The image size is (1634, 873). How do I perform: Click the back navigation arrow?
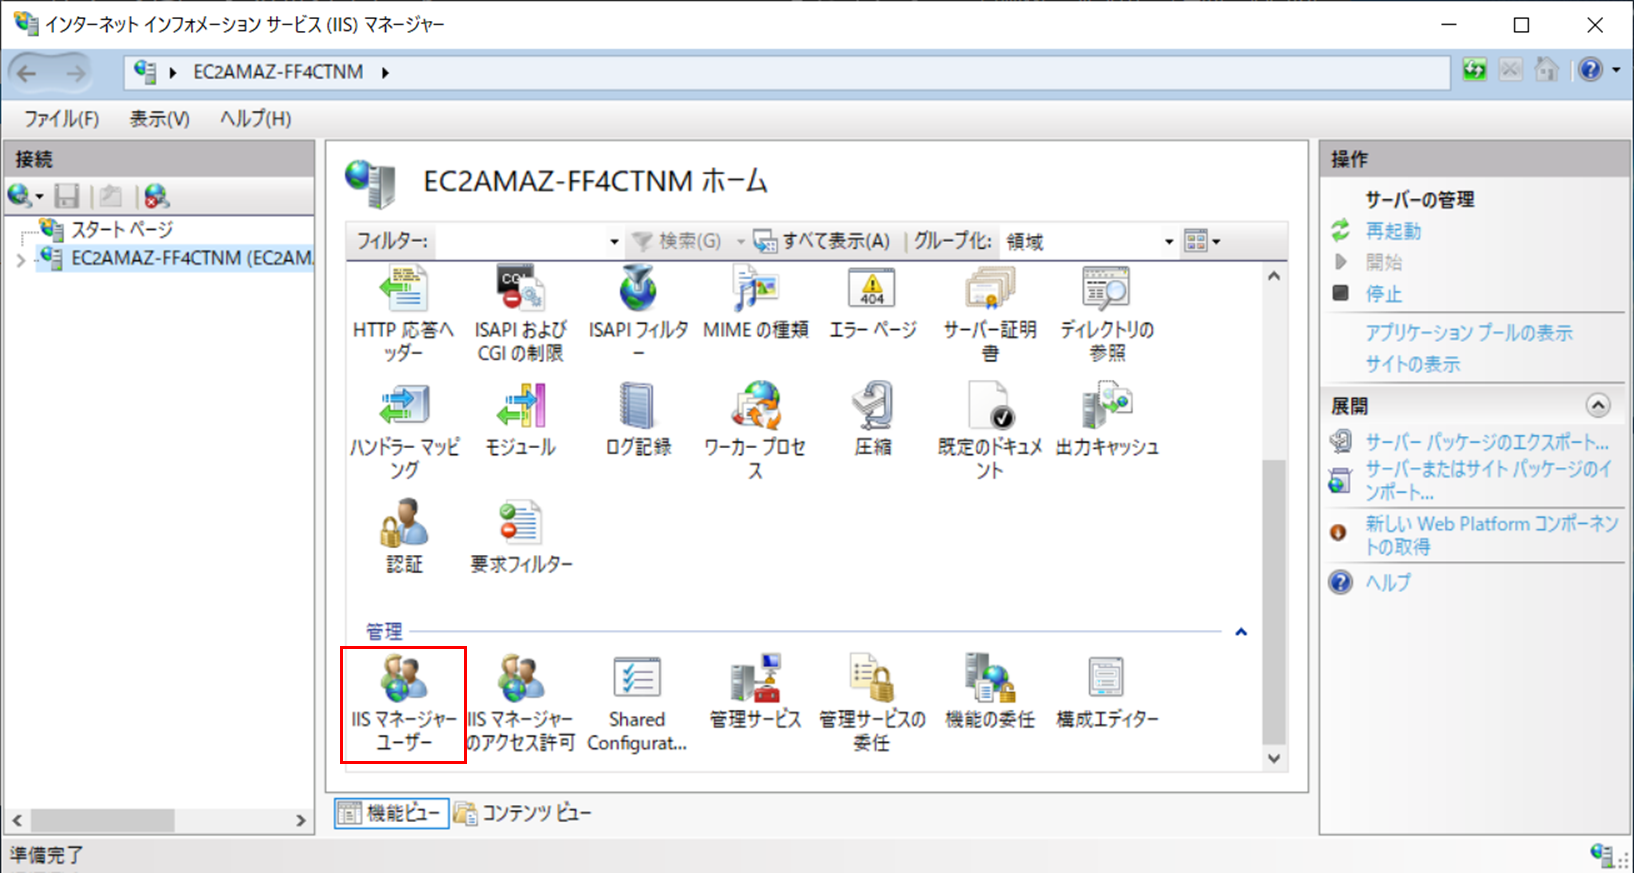click(28, 72)
